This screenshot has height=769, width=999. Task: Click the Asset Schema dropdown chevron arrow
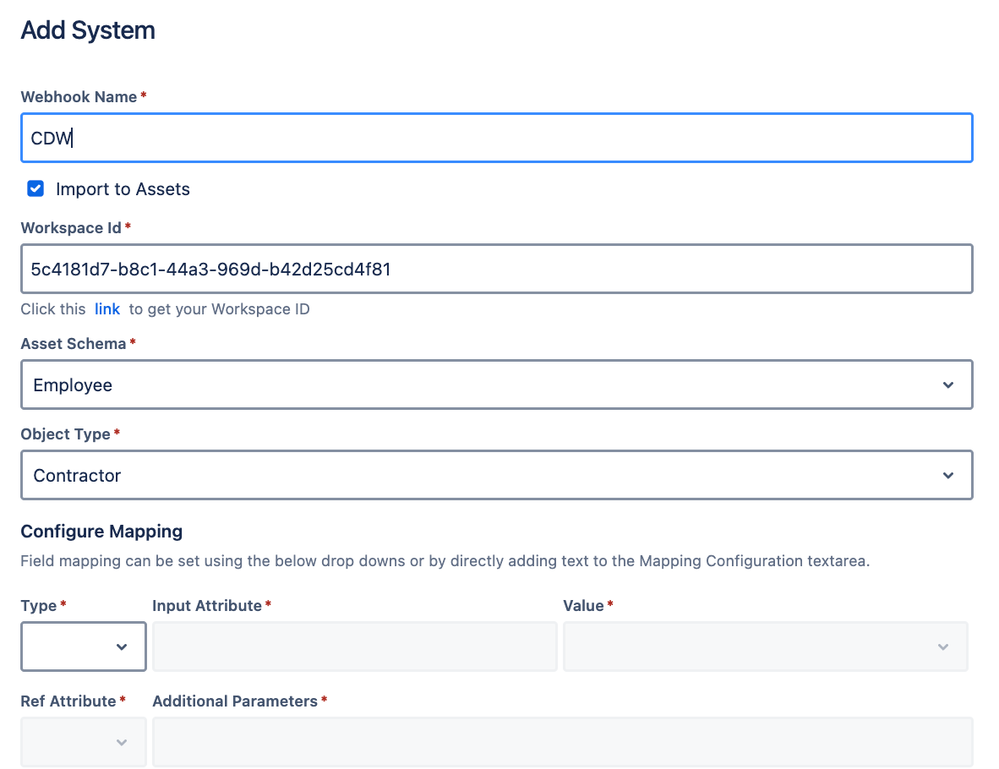[x=947, y=385]
